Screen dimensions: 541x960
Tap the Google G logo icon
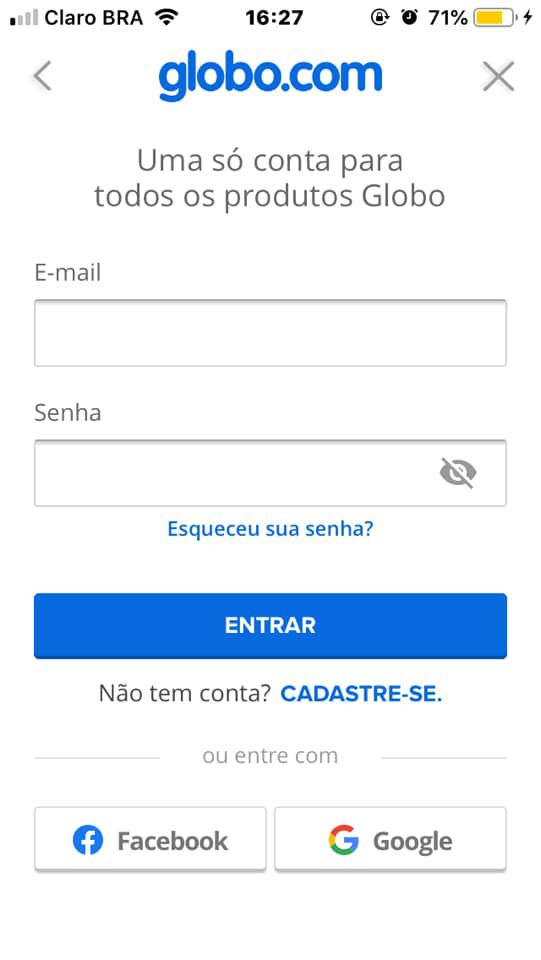click(343, 840)
